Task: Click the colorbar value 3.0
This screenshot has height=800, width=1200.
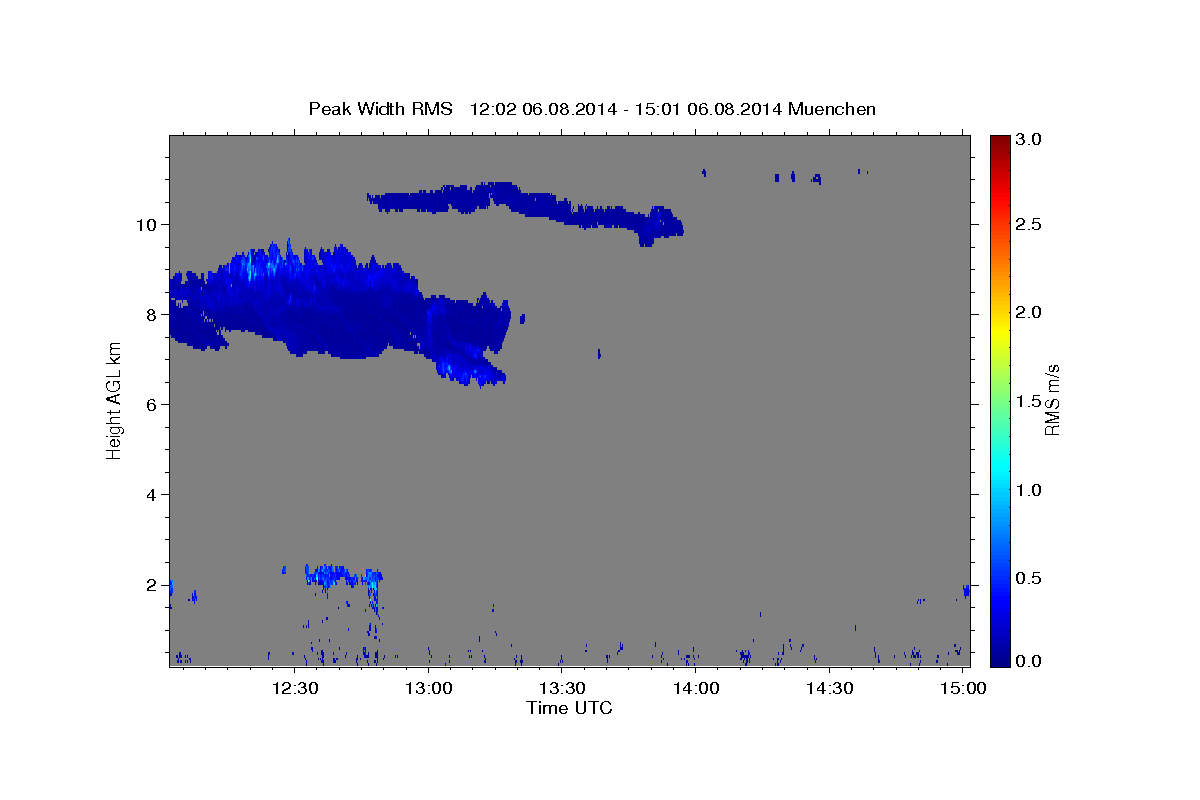Action: (x=1031, y=139)
